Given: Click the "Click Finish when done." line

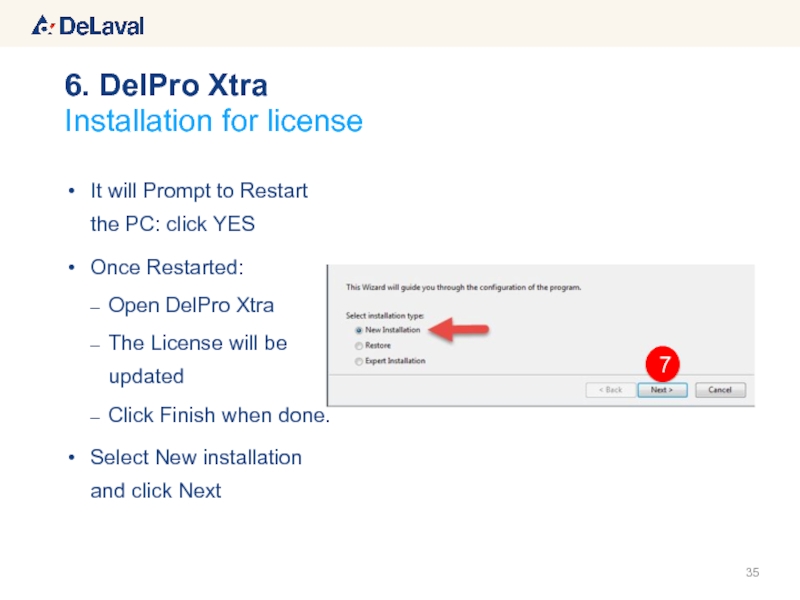Looking at the screenshot, I should pyautogui.click(x=218, y=414).
